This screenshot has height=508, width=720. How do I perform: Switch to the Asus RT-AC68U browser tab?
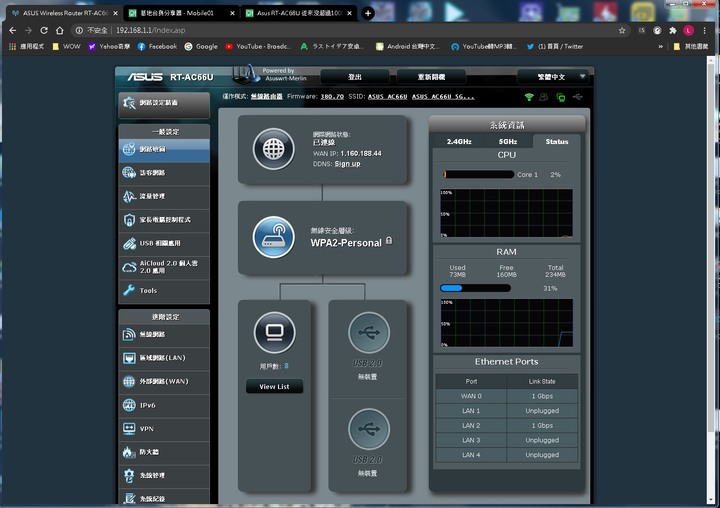(298, 13)
